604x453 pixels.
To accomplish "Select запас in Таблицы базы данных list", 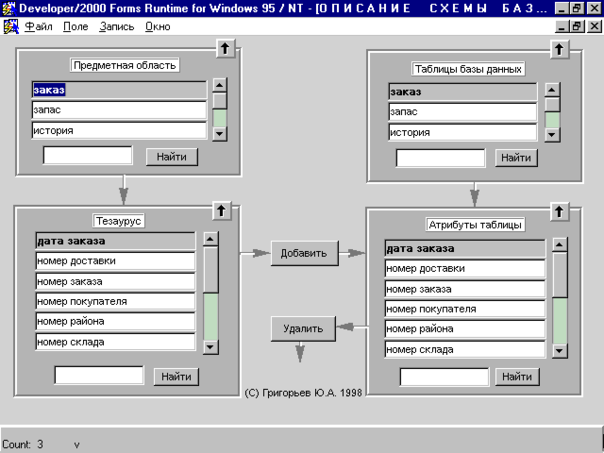I will [x=463, y=112].
